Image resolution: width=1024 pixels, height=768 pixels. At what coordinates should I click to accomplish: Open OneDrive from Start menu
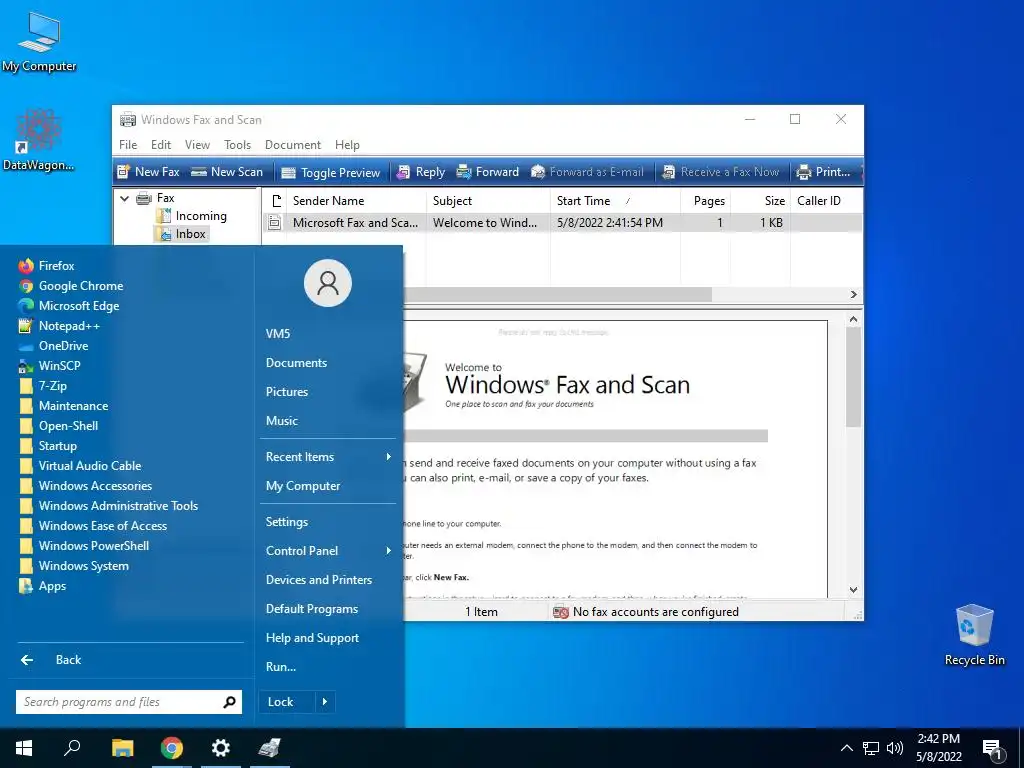coord(54,346)
